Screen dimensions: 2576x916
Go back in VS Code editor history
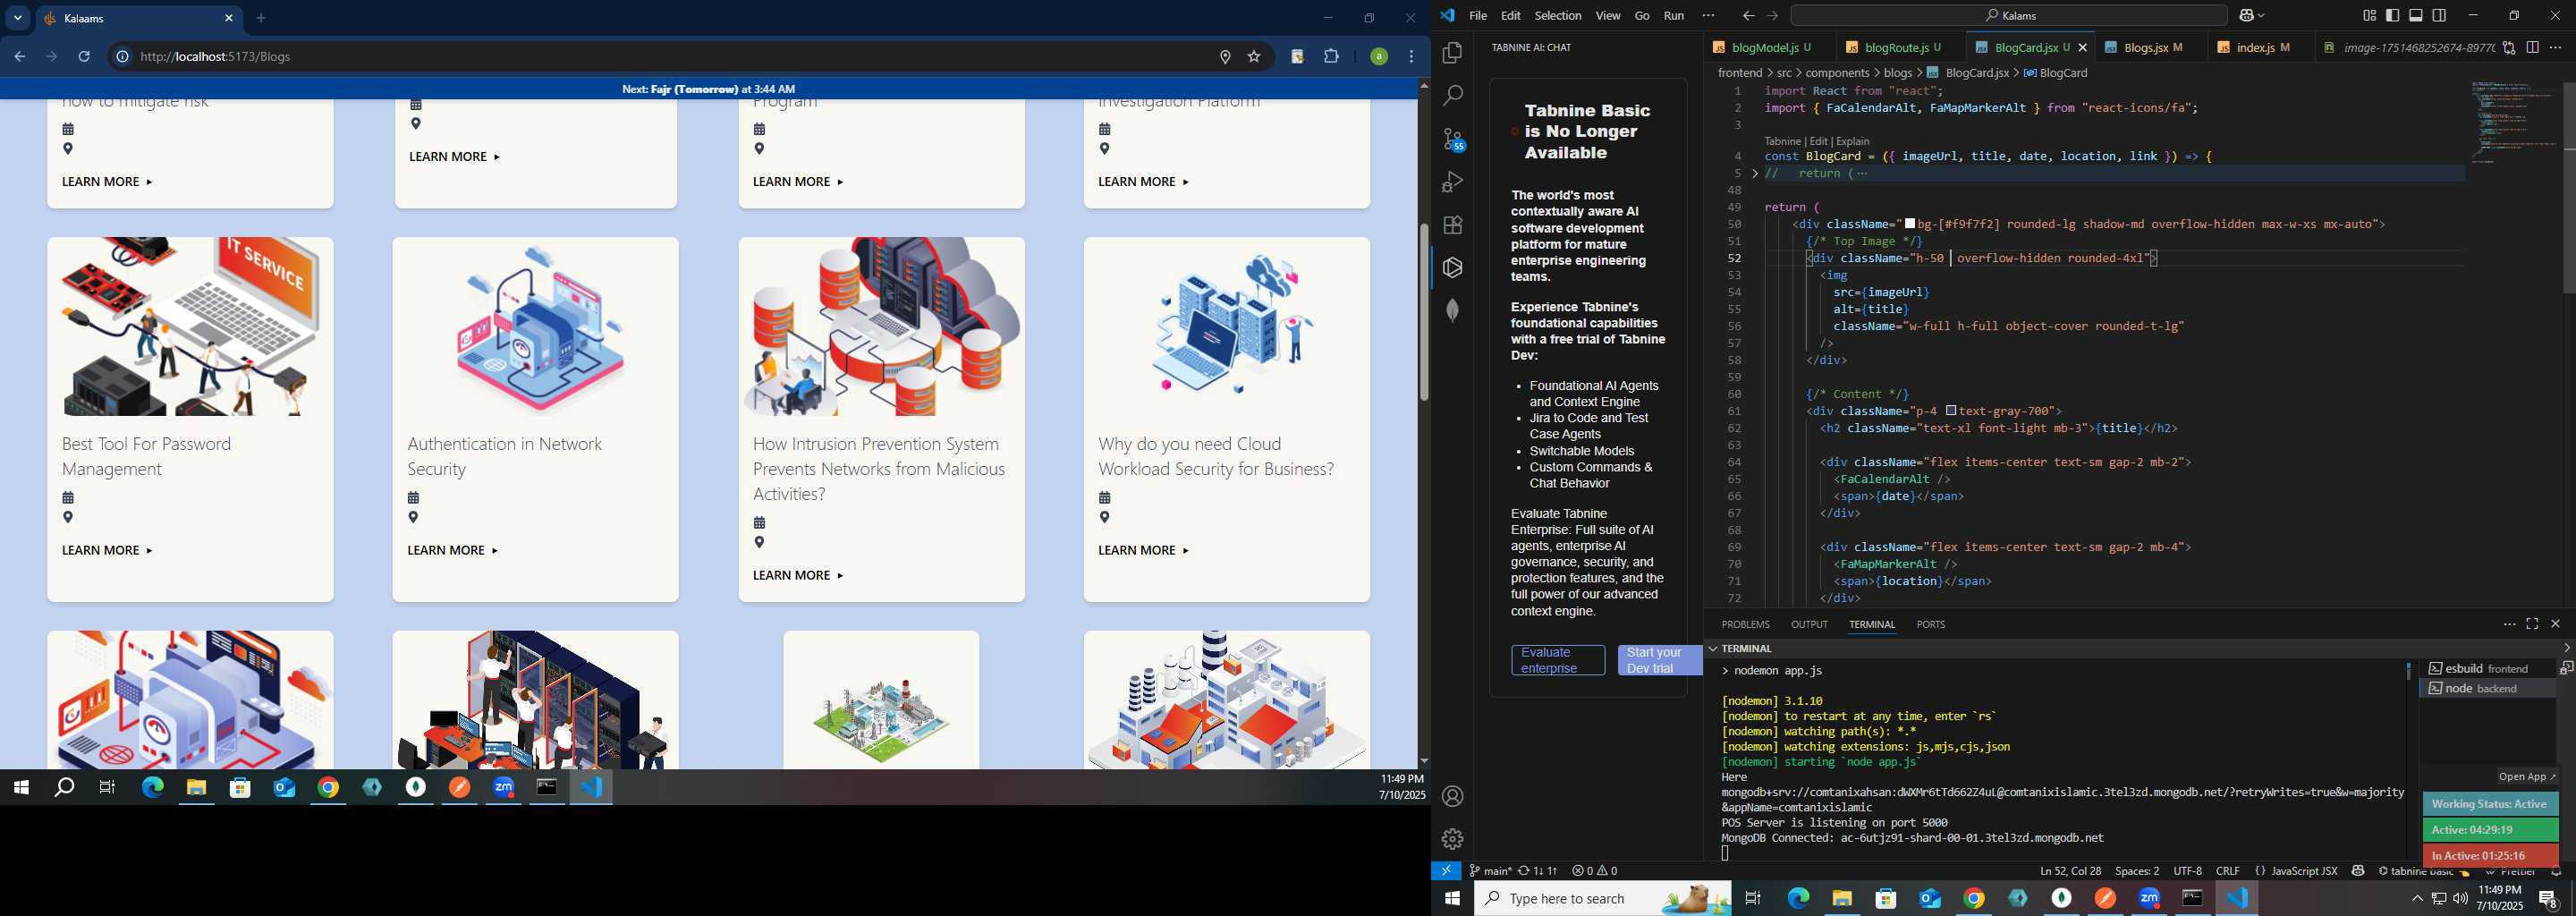click(1748, 16)
